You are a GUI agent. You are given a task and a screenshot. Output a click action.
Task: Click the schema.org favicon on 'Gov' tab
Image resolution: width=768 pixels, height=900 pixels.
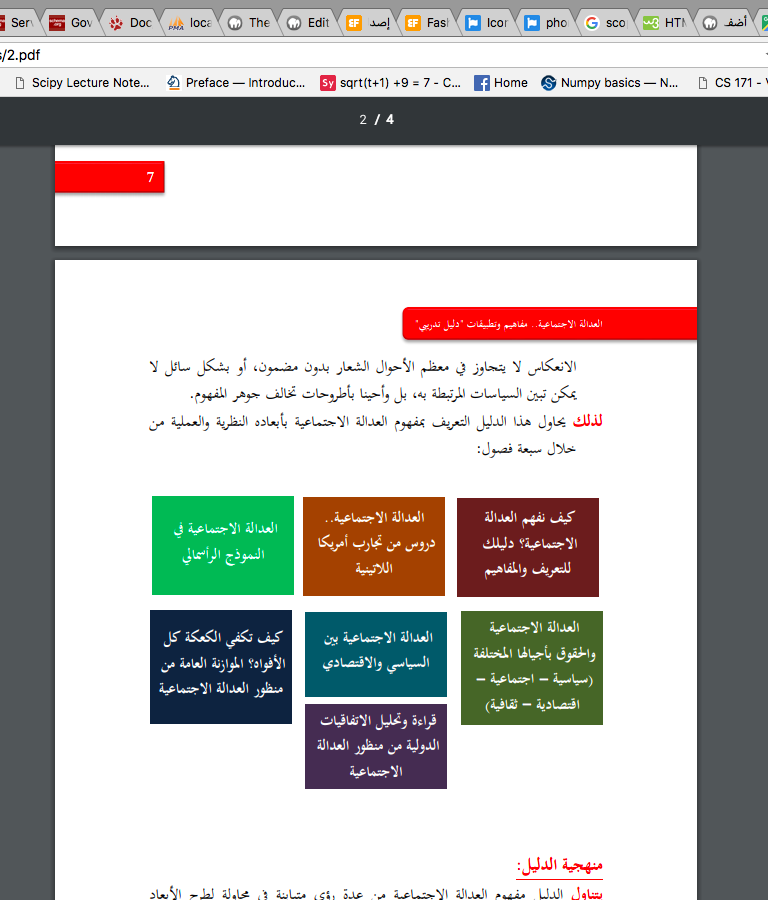coord(56,22)
